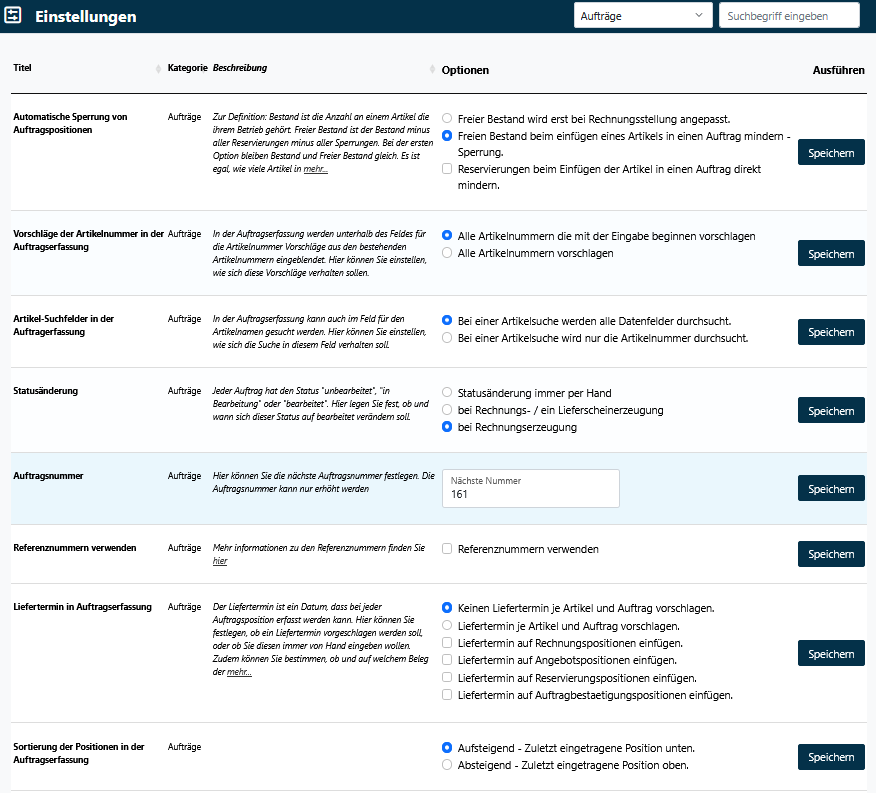The height and width of the screenshot is (793, 876).
Task: Enable 'Reservierungen beim Einfügen' checkbox
Action: (447, 169)
